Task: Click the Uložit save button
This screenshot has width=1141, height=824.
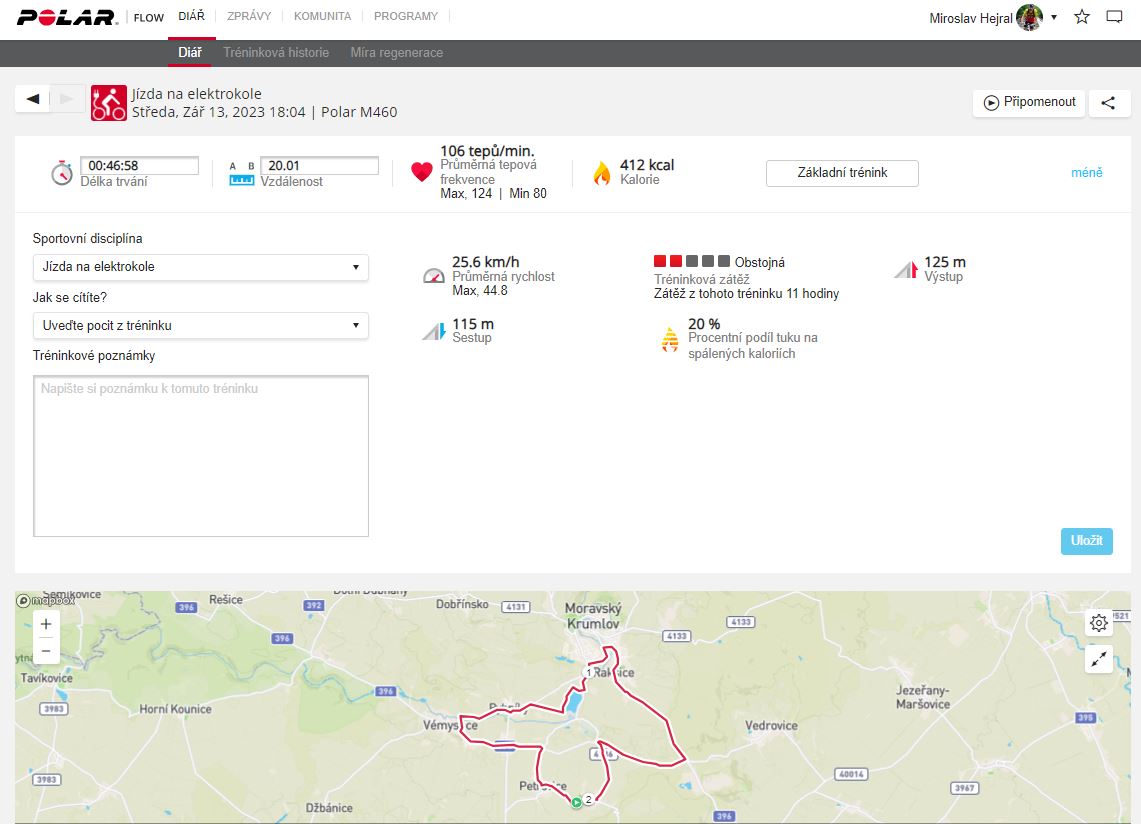Action: [1086, 541]
